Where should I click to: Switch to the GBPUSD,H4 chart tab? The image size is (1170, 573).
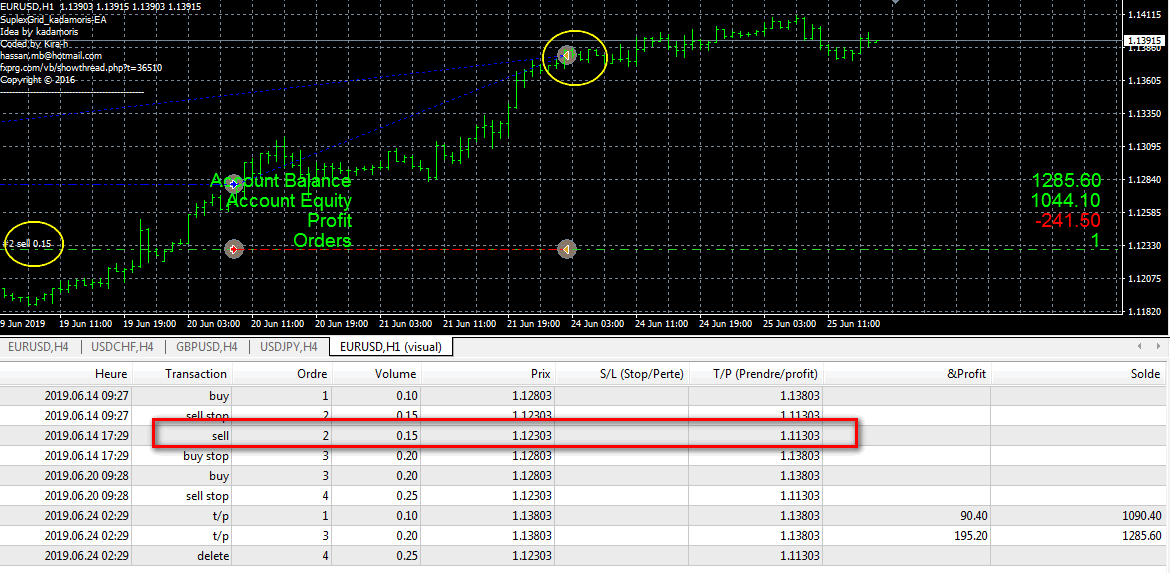(206, 347)
